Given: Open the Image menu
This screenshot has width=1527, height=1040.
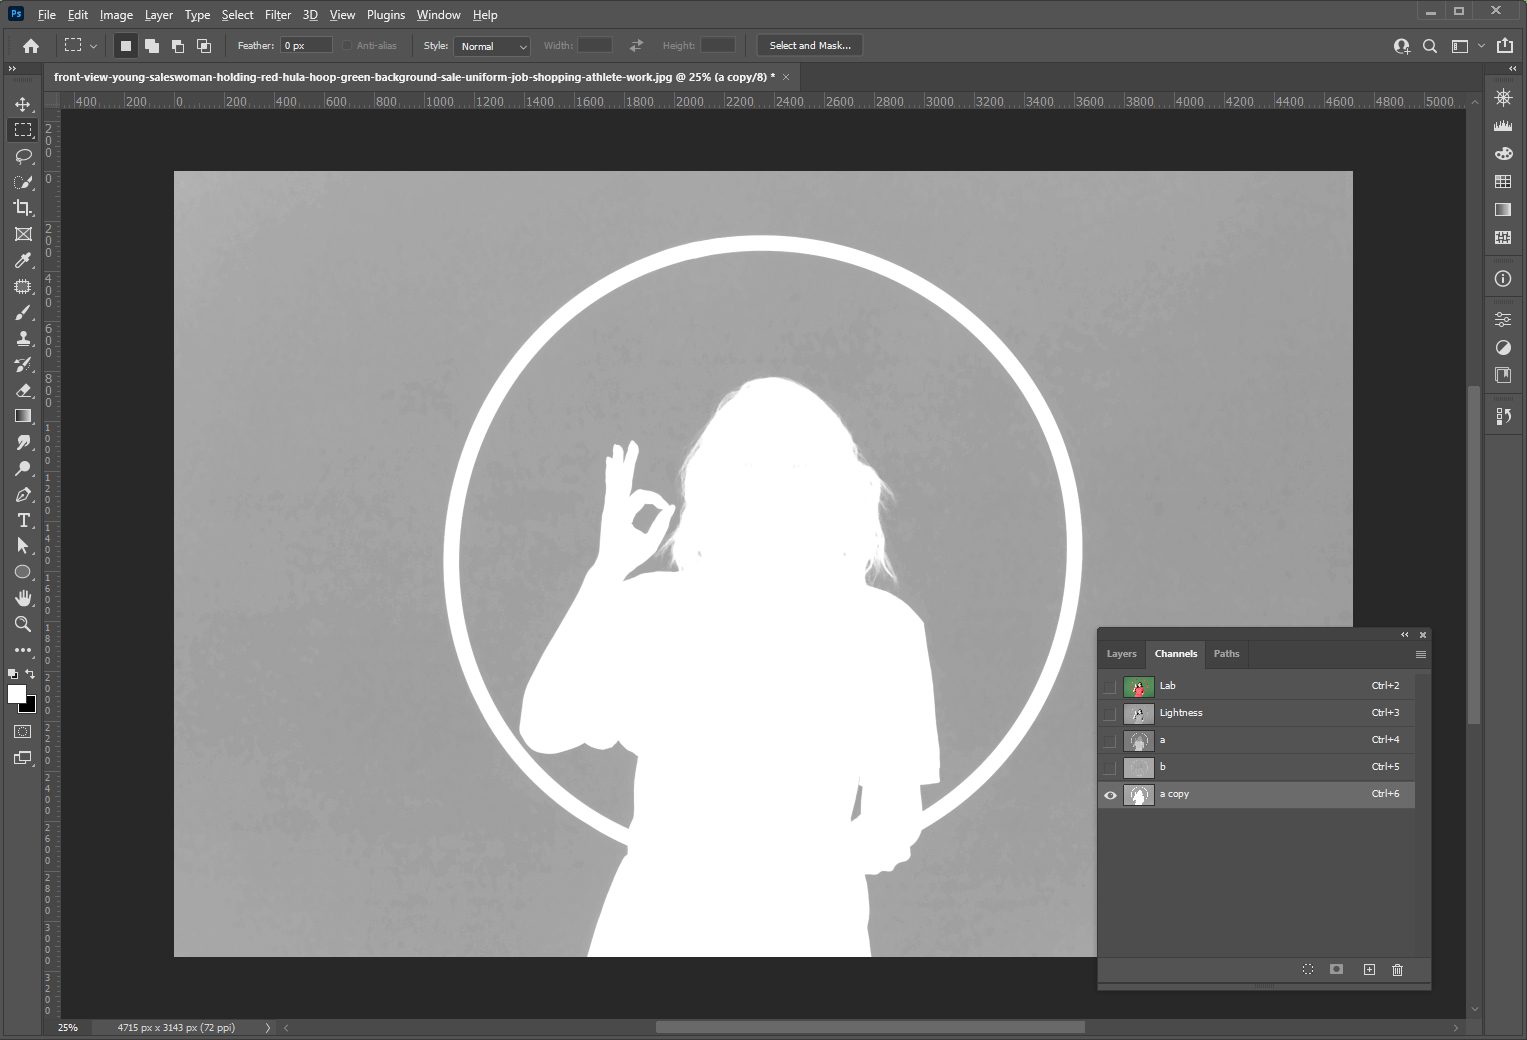Looking at the screenshot, I should tap(116, 15).
